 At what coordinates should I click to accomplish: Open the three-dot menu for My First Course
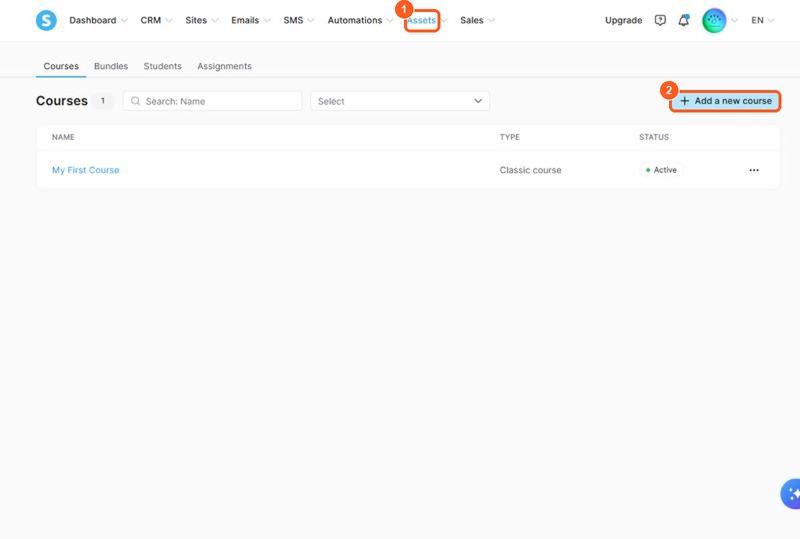(x=754, y=170)
